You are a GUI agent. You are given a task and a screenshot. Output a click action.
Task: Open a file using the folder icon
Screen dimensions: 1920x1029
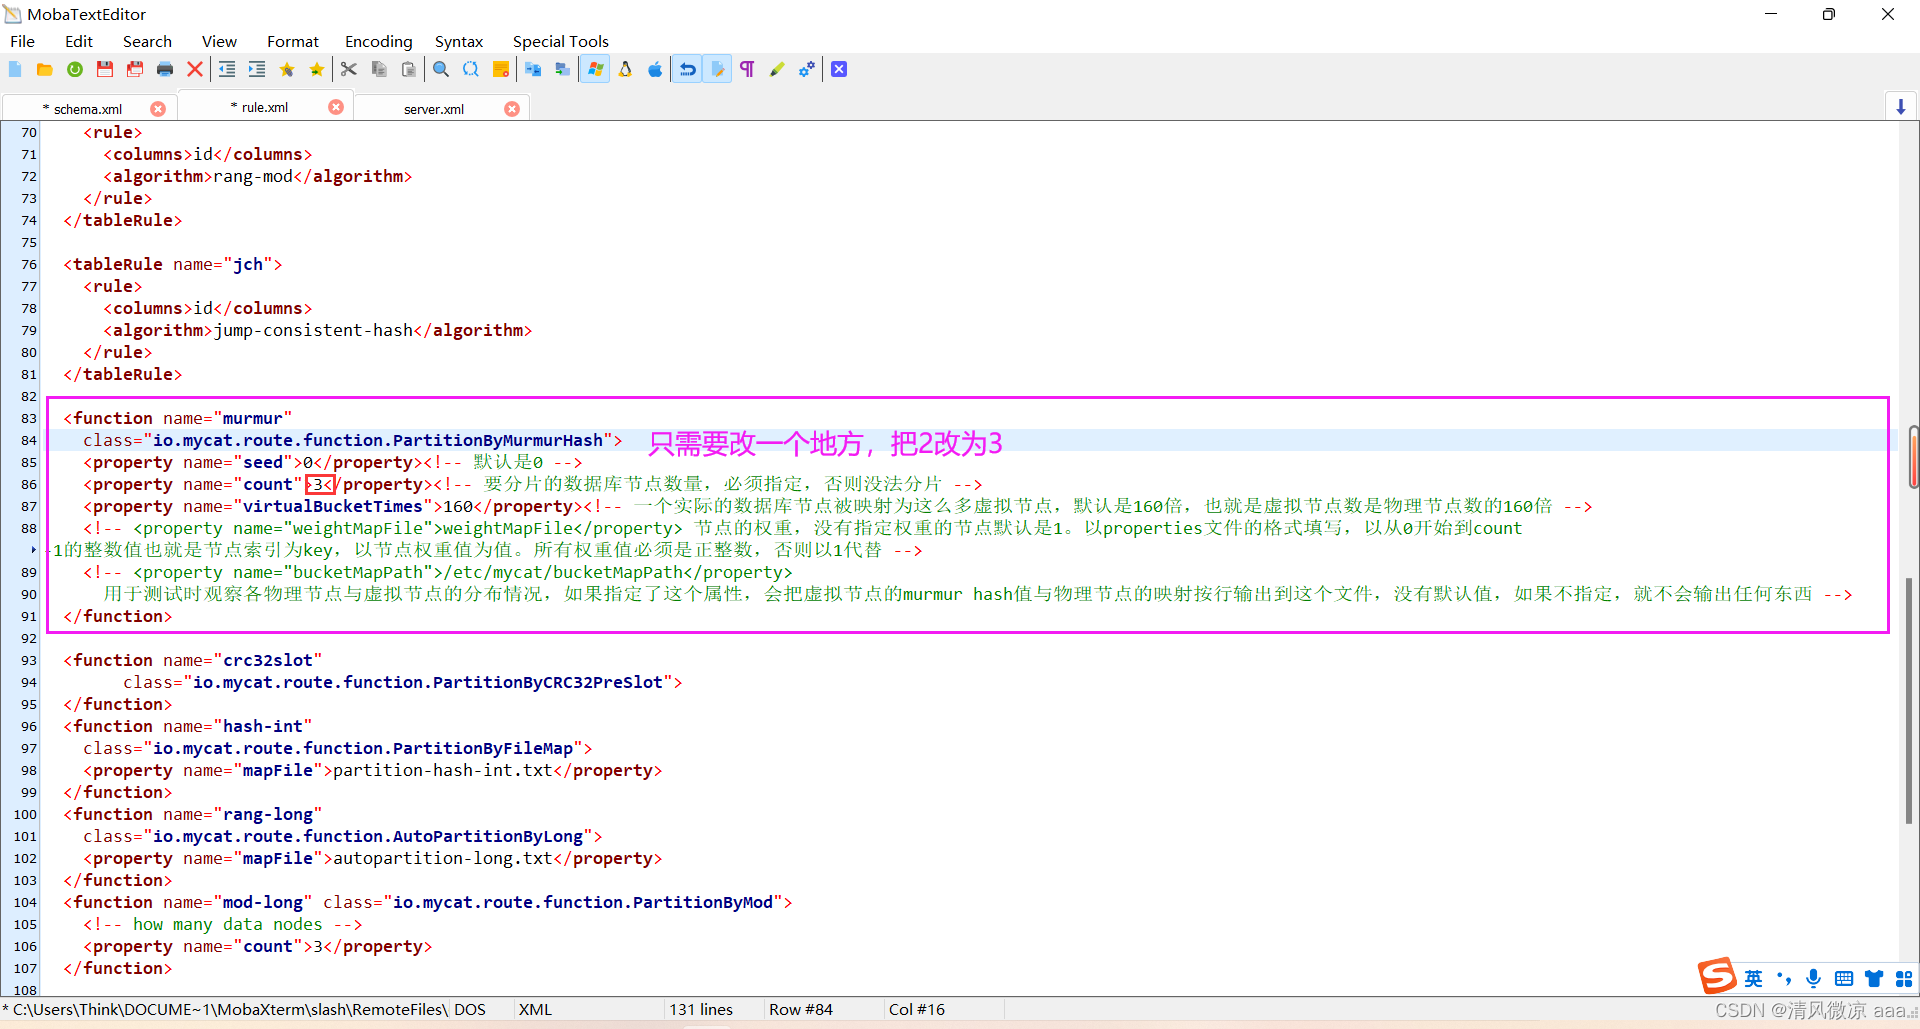tap(45, 69)
